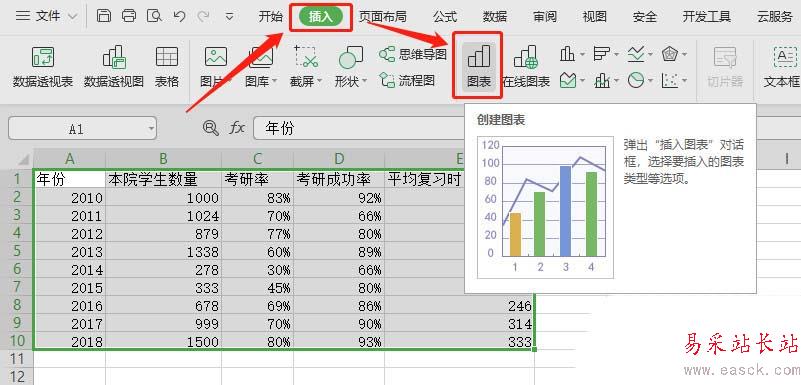This screenshot has width=801, height=385.
Task: Click the 表格 table button
Action: [x=167, y=66]
